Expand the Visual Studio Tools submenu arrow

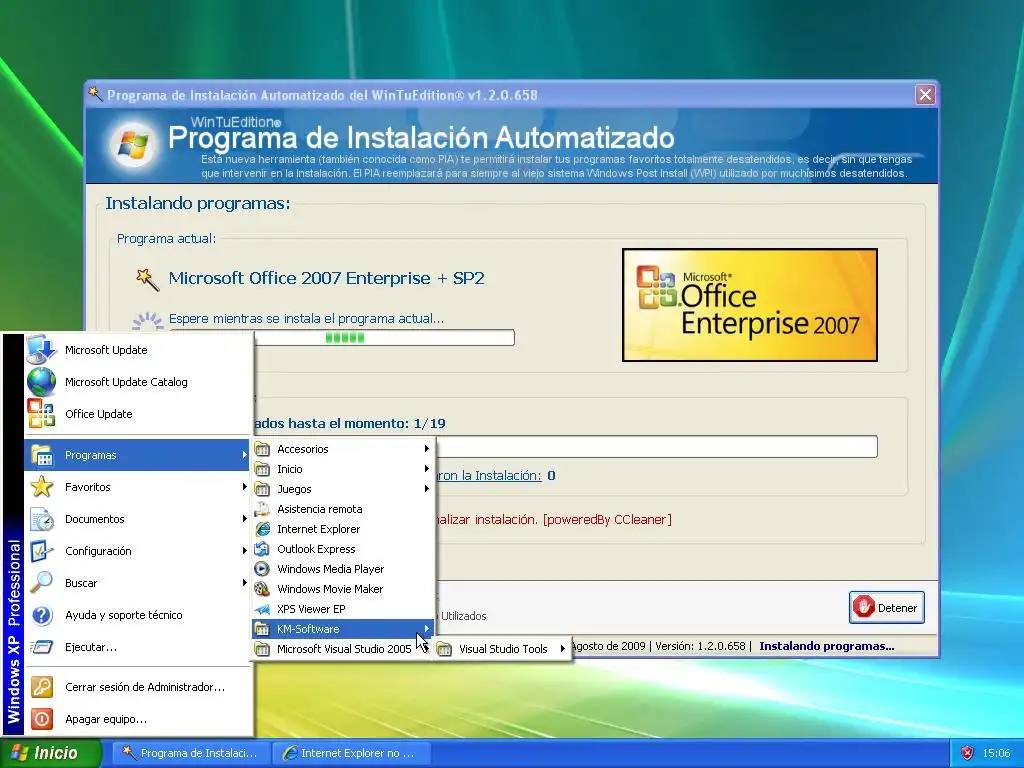(x=562, y=648)
